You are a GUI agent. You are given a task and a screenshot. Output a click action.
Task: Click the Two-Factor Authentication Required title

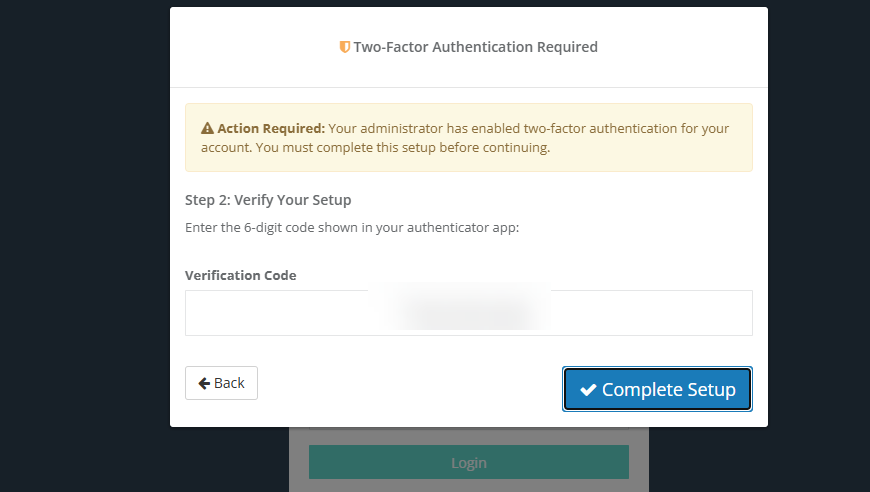tap(475, 47)
